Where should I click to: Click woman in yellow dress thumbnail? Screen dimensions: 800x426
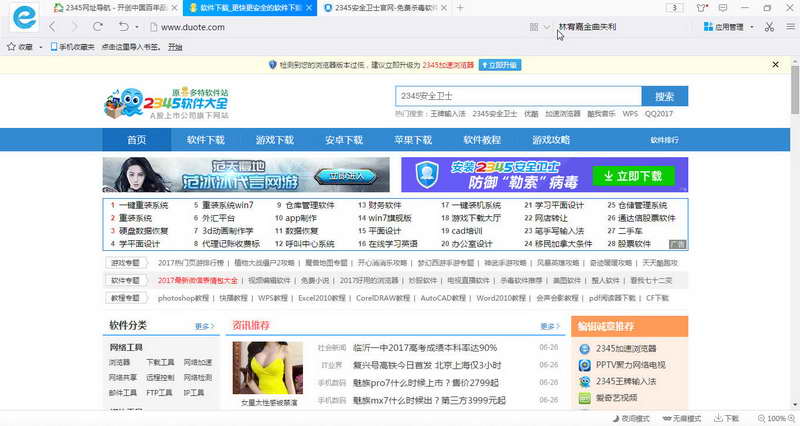pyautogui.click(x=268, y=368)
